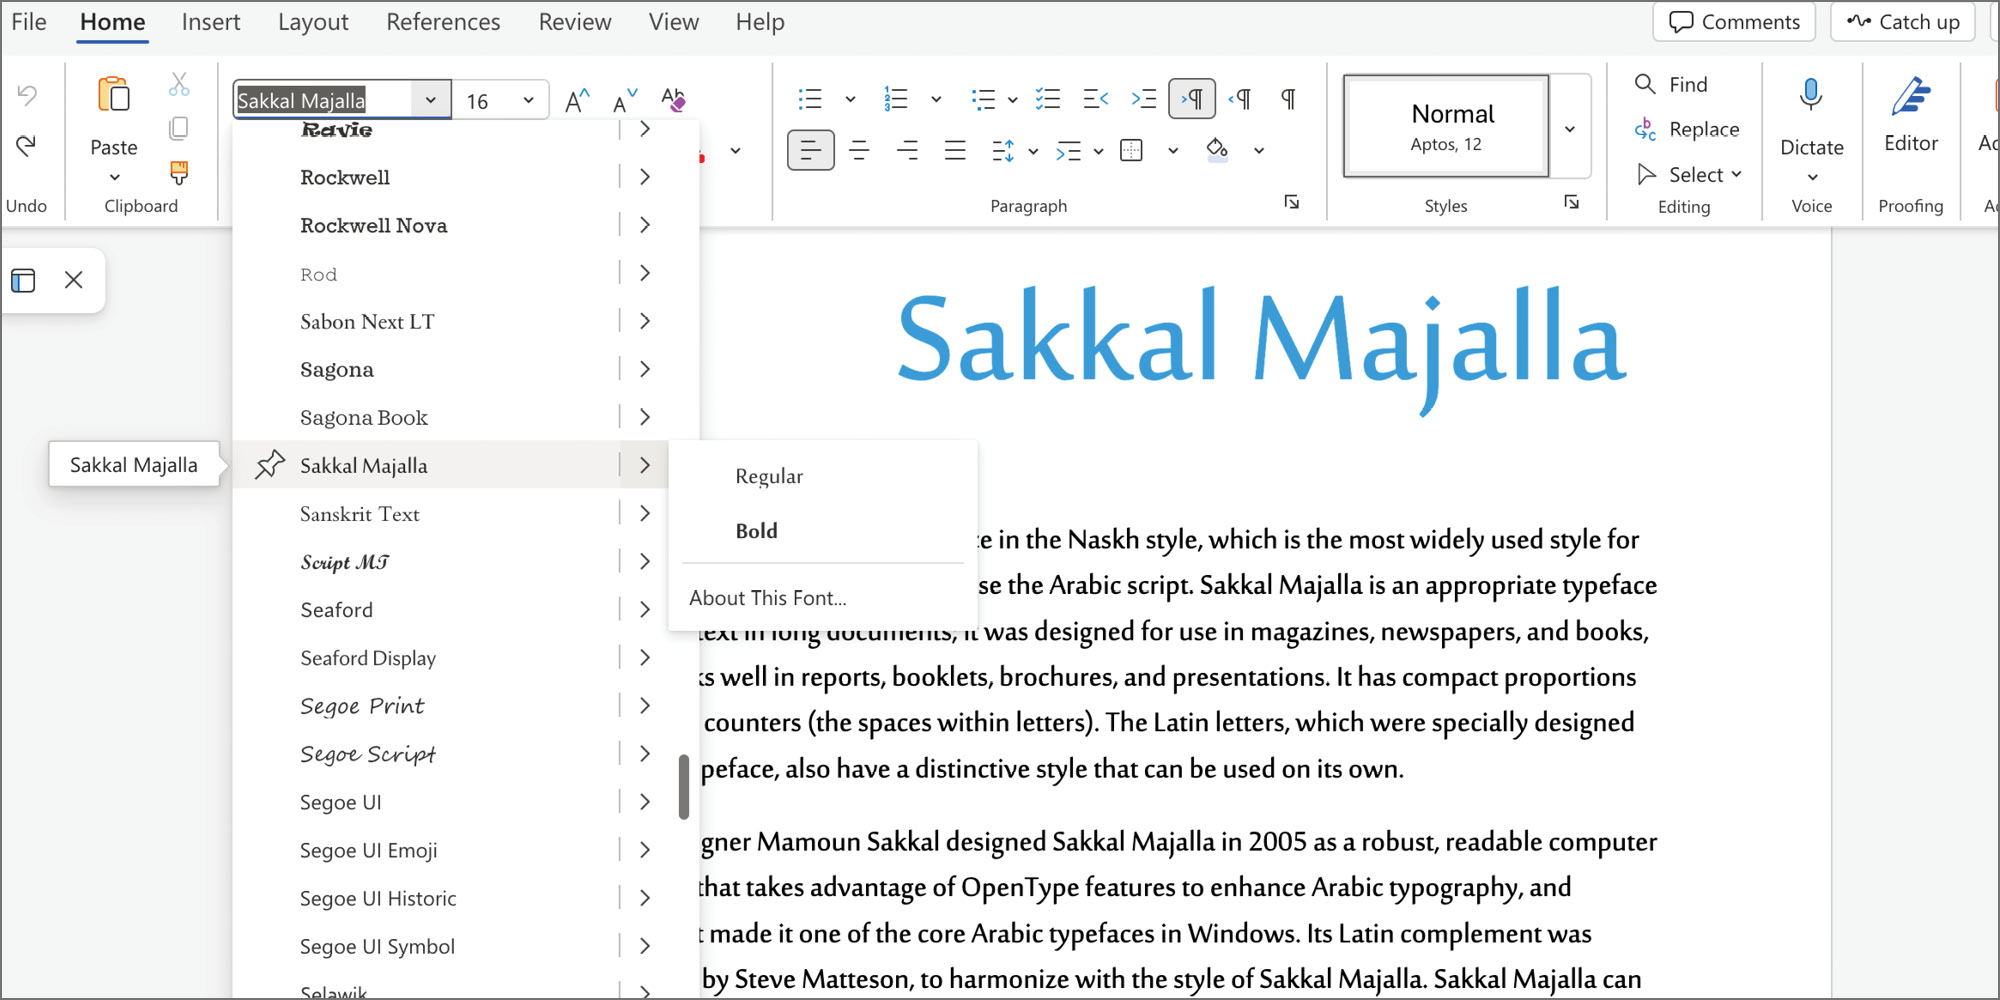The width and height of the screenshot is (2000, 1000).
Task: Click the Cut scissors icon
Action: point(180,84)
